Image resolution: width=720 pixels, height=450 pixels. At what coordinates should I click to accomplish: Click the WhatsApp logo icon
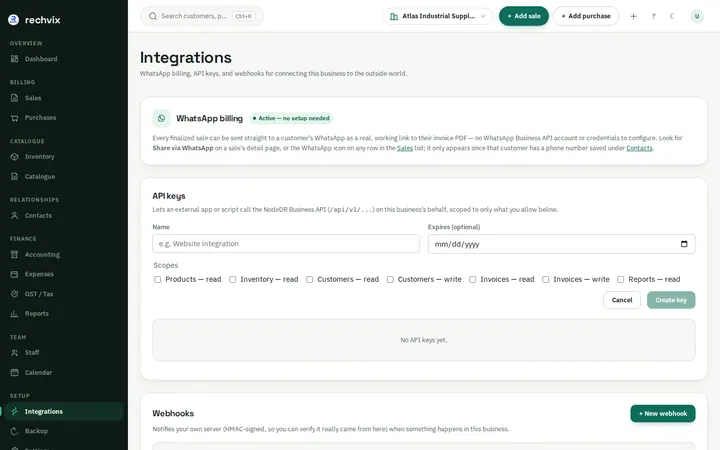pos(162,118)
